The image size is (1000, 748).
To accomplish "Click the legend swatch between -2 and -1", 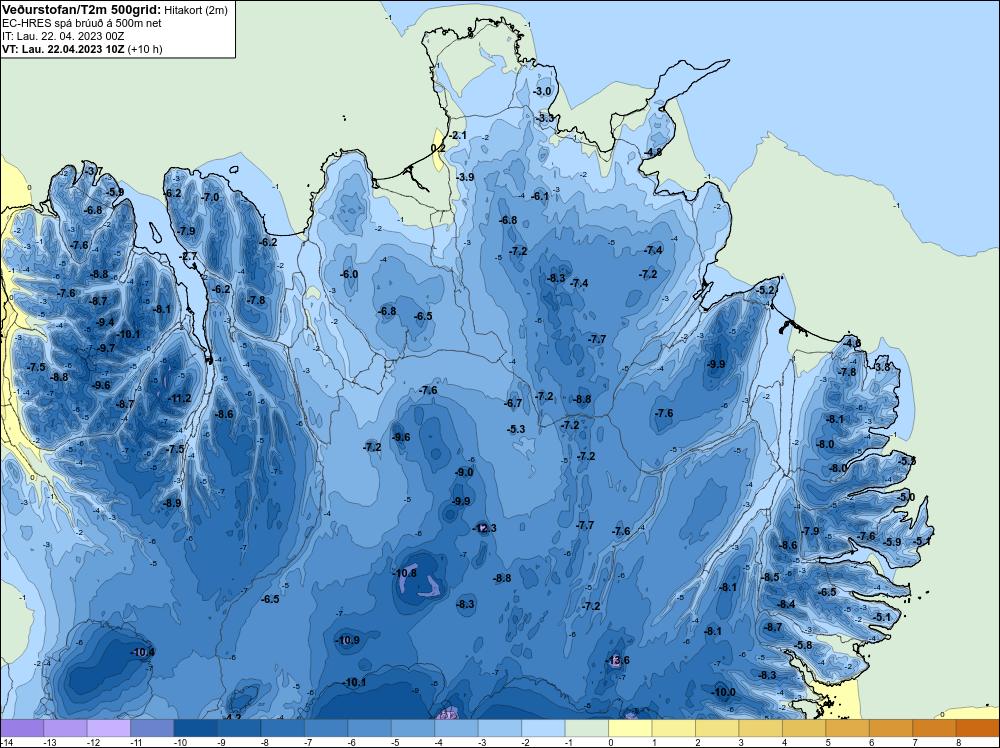I will coord(543,728).
